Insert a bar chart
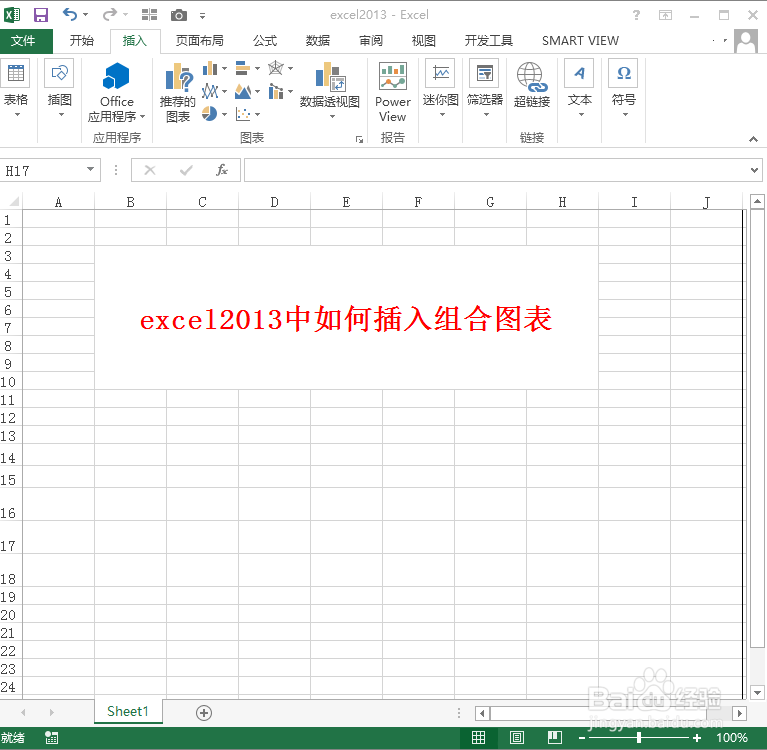Screen dimensions: 767x750 243,68
